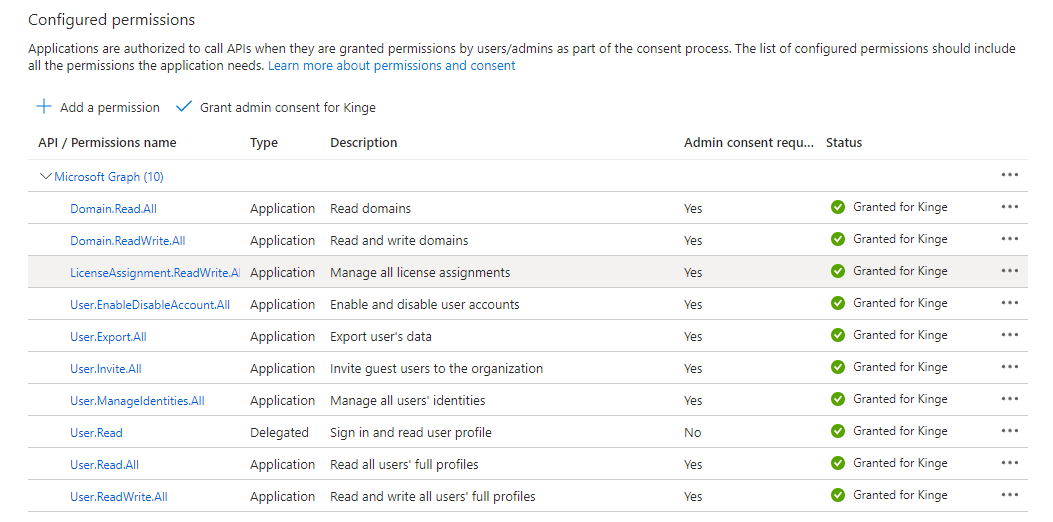This screenshot has width=1053, height=522.
Task: Click the API / Permissions name column header
Action: (x=107, y=143)
